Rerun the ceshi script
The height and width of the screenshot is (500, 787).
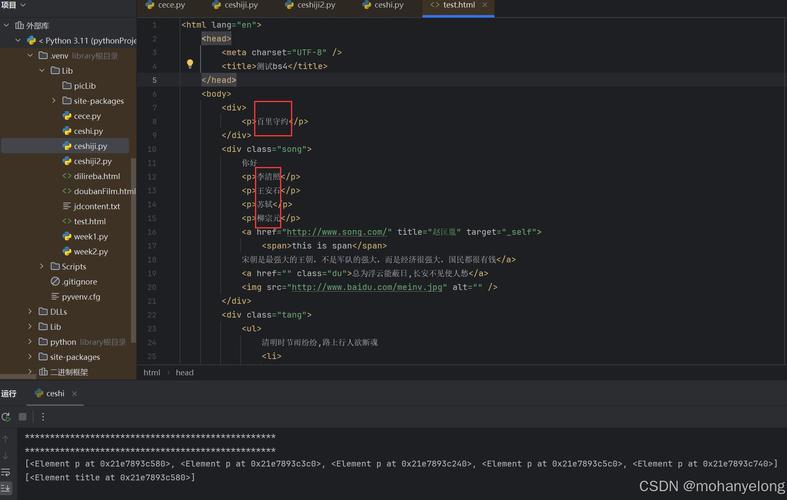pyautogui.click(x=6, y=417)
